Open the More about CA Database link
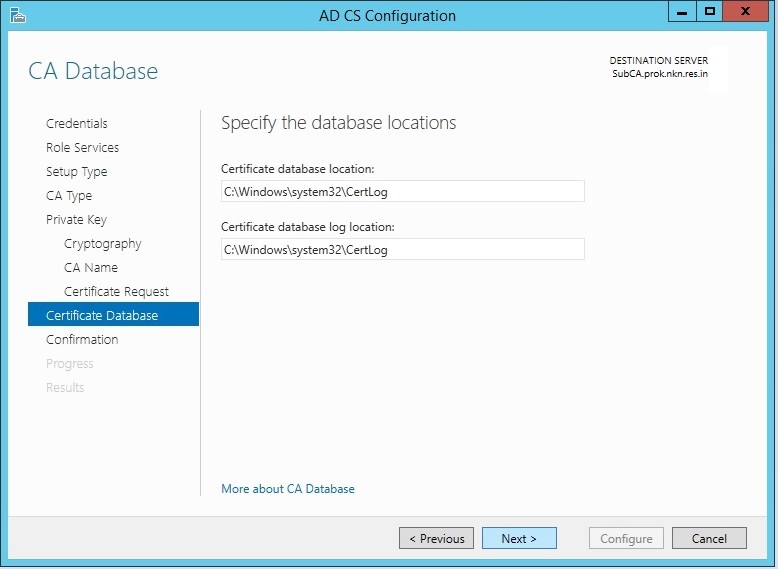Viewport: 778px width, 569px height. [x=288, y=489]
